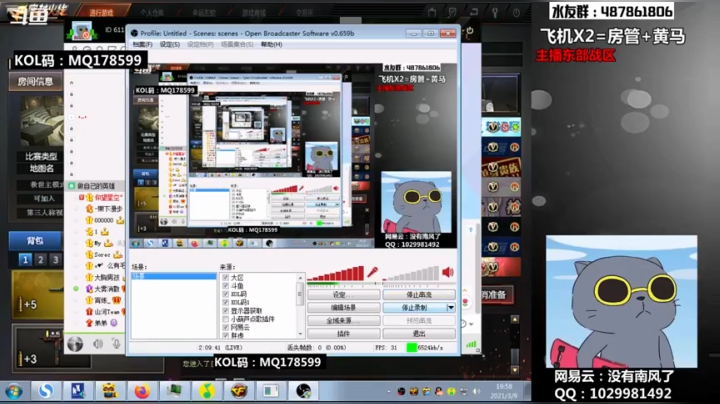This screenshot has height=404, width=720.
Task: Click the 房间信息 button in game
Action: 35,82
